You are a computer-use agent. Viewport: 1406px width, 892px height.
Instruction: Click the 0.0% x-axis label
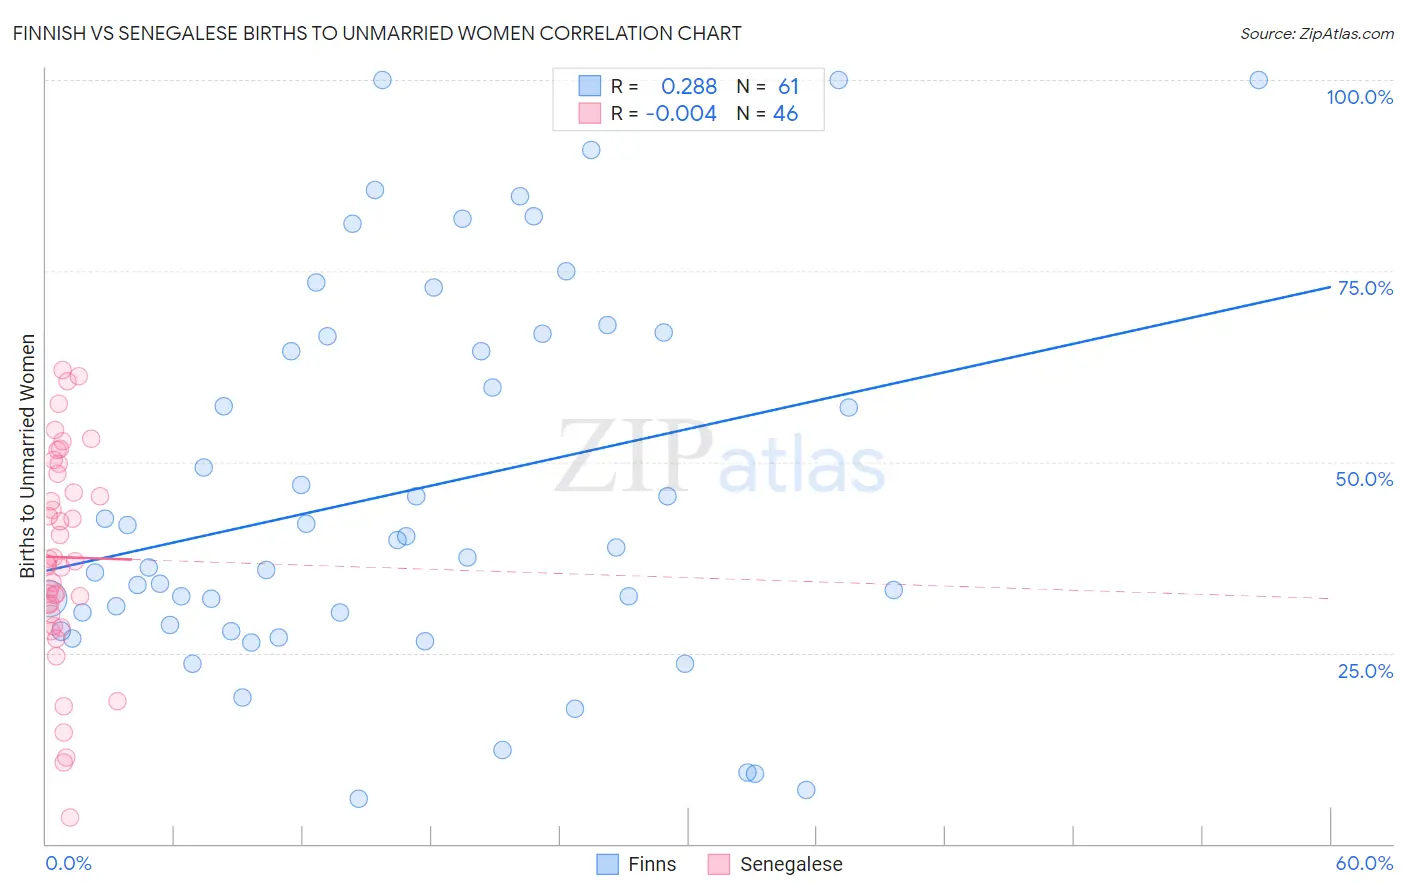coord(68,863)
